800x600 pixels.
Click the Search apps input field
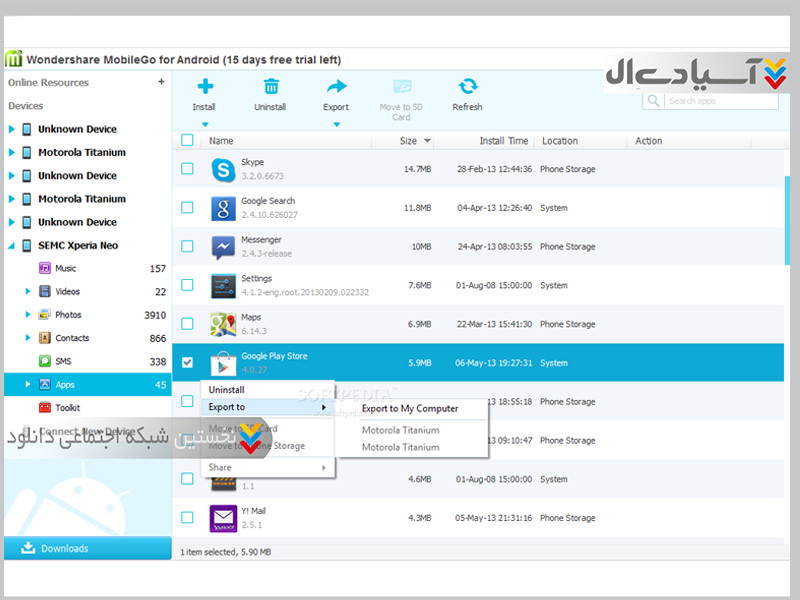[720, 101]
